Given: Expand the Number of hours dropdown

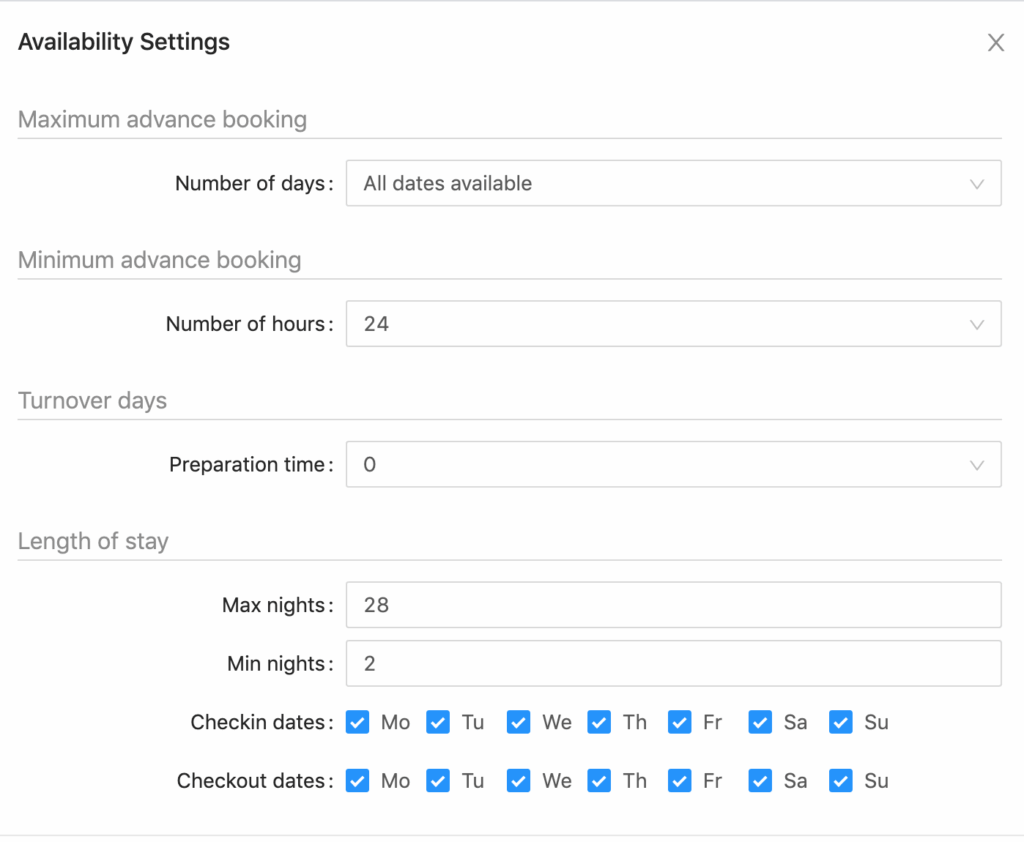Looking at the screenshot, I should (x=673, y=324).
